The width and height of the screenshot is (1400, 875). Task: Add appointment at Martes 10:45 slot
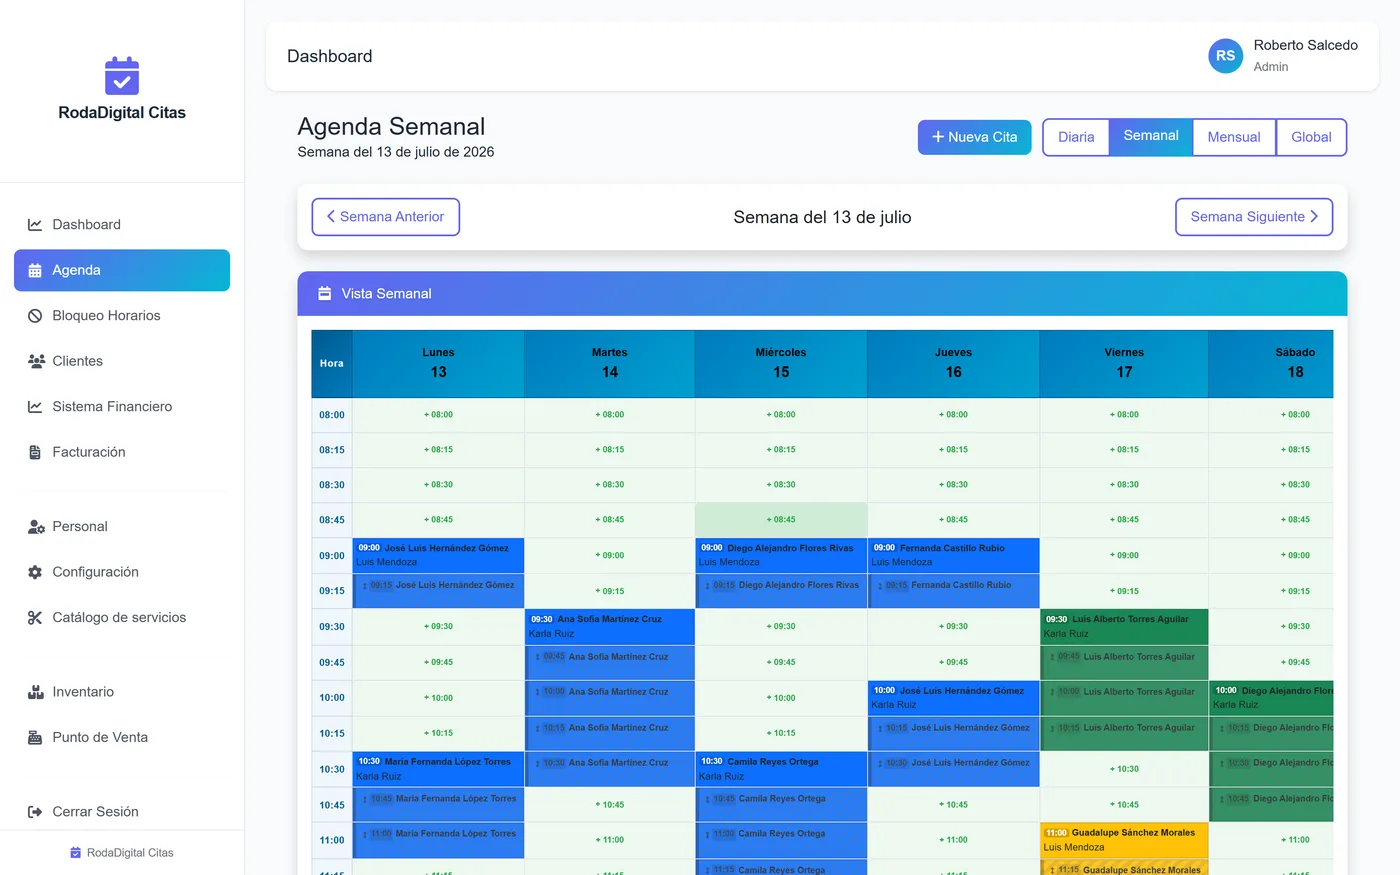point(610,805)
